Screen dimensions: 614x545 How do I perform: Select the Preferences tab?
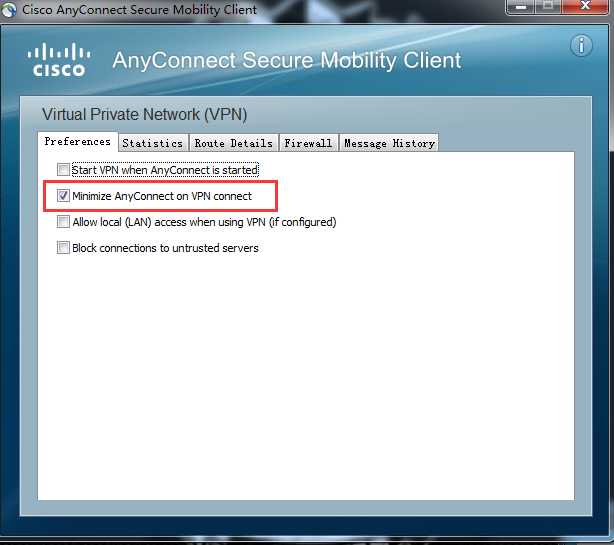coord(78,141)
